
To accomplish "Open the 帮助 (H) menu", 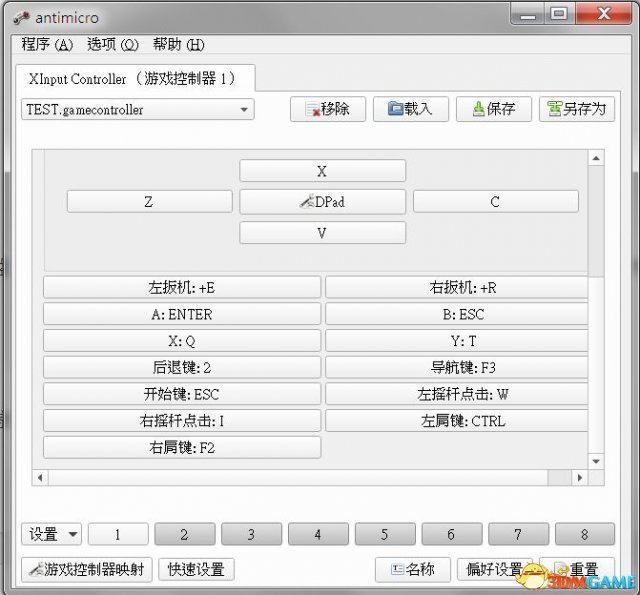I will [179, 44].
